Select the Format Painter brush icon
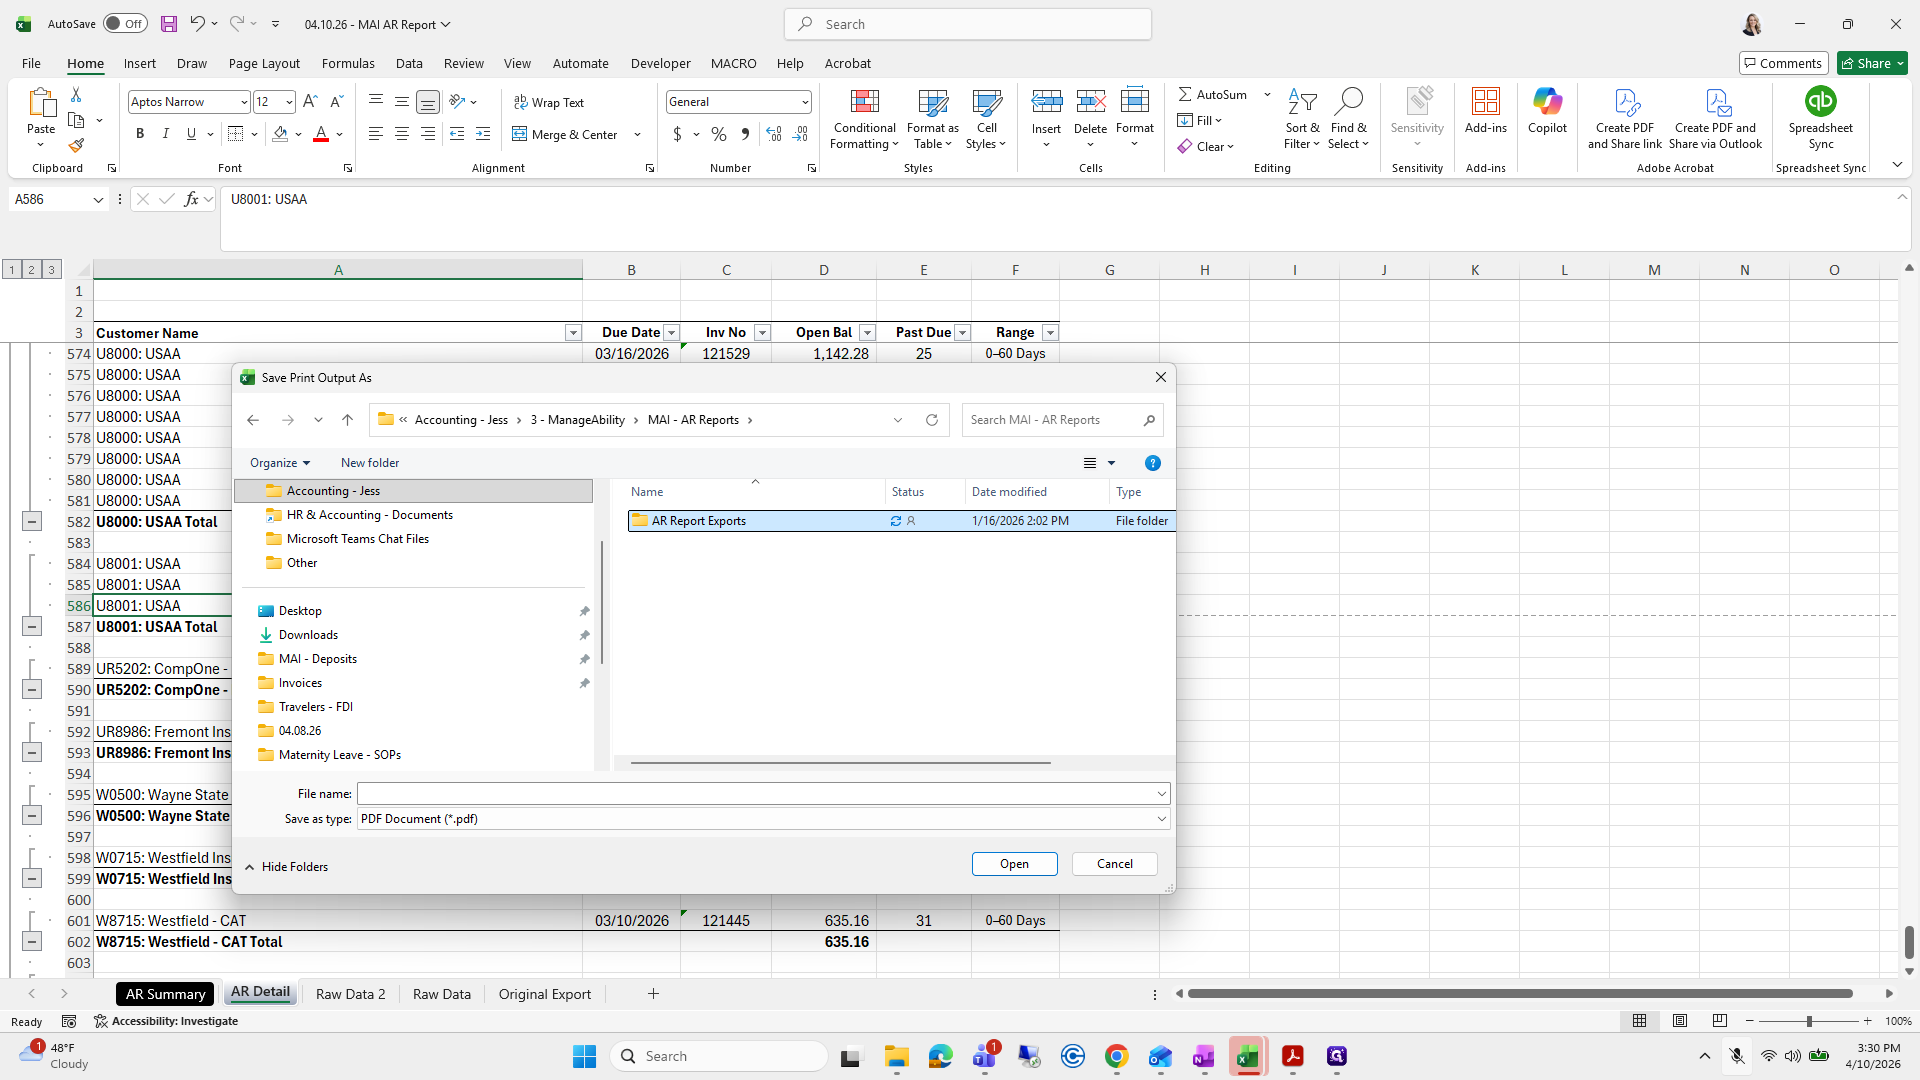 (76, 145)
